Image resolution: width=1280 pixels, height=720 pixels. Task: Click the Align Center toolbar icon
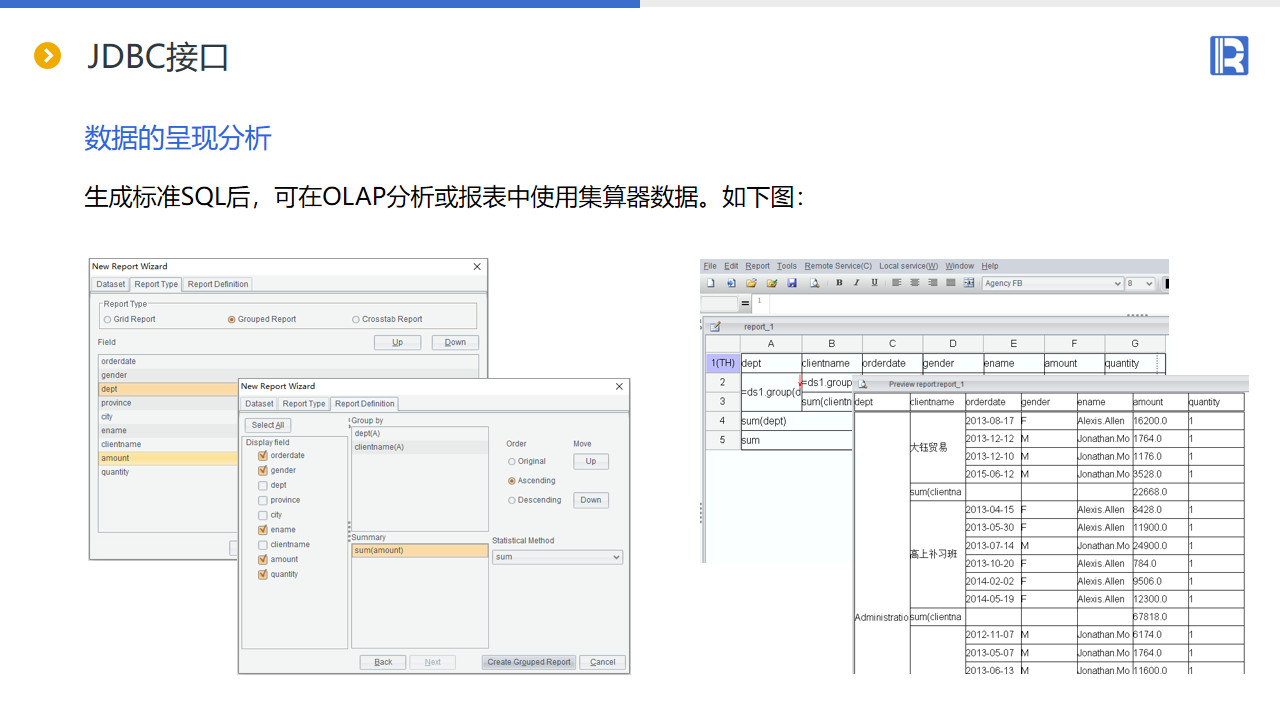(x=914, y=283)
